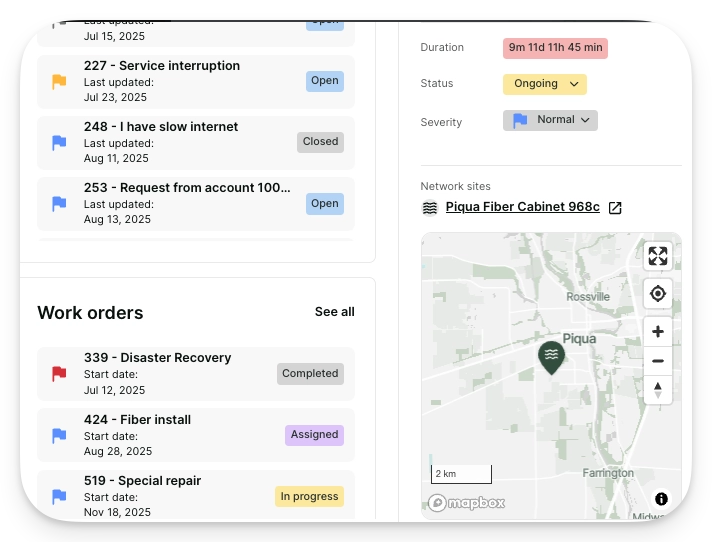Open the Normal severity dropdown
This screenshot has width=712, height=542.
coord(550,120)
